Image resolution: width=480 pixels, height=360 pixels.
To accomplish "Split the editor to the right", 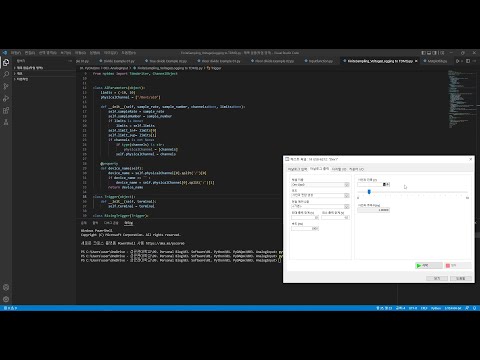I will click(x=468, y=61).
